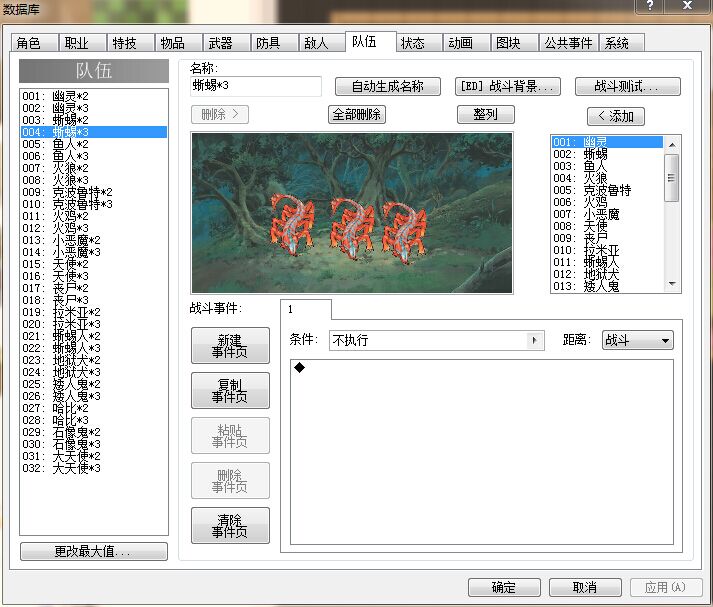The height and width of the screenshot is (607, 713).
Task: Open the 动画 tab
Action: [x=467, y=43]
